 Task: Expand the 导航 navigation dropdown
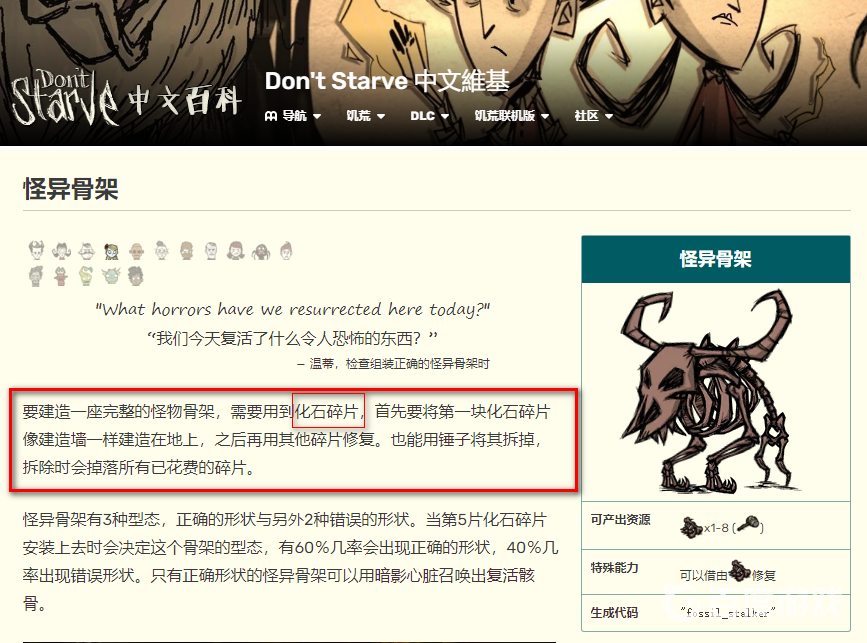coord(293,116)
